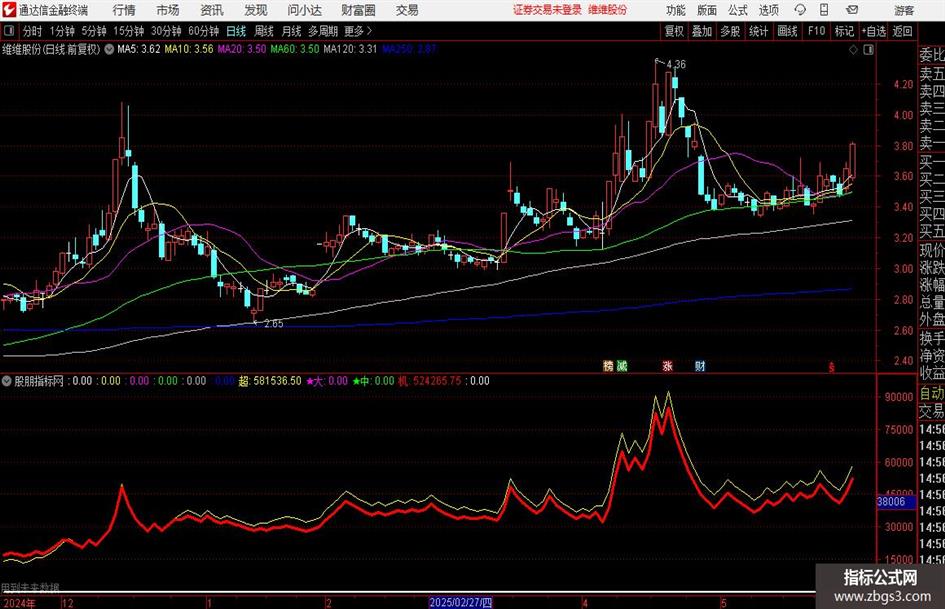Select the 日线 daily period tab

tap(236, 31)
